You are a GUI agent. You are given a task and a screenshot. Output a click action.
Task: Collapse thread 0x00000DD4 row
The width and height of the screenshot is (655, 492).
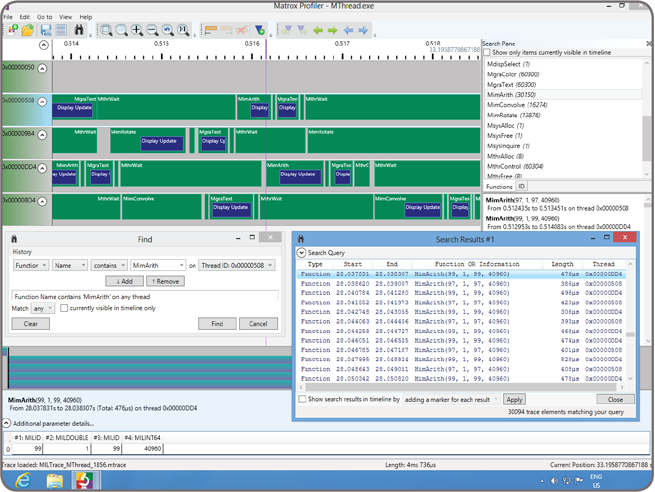[x=42, y=168]
